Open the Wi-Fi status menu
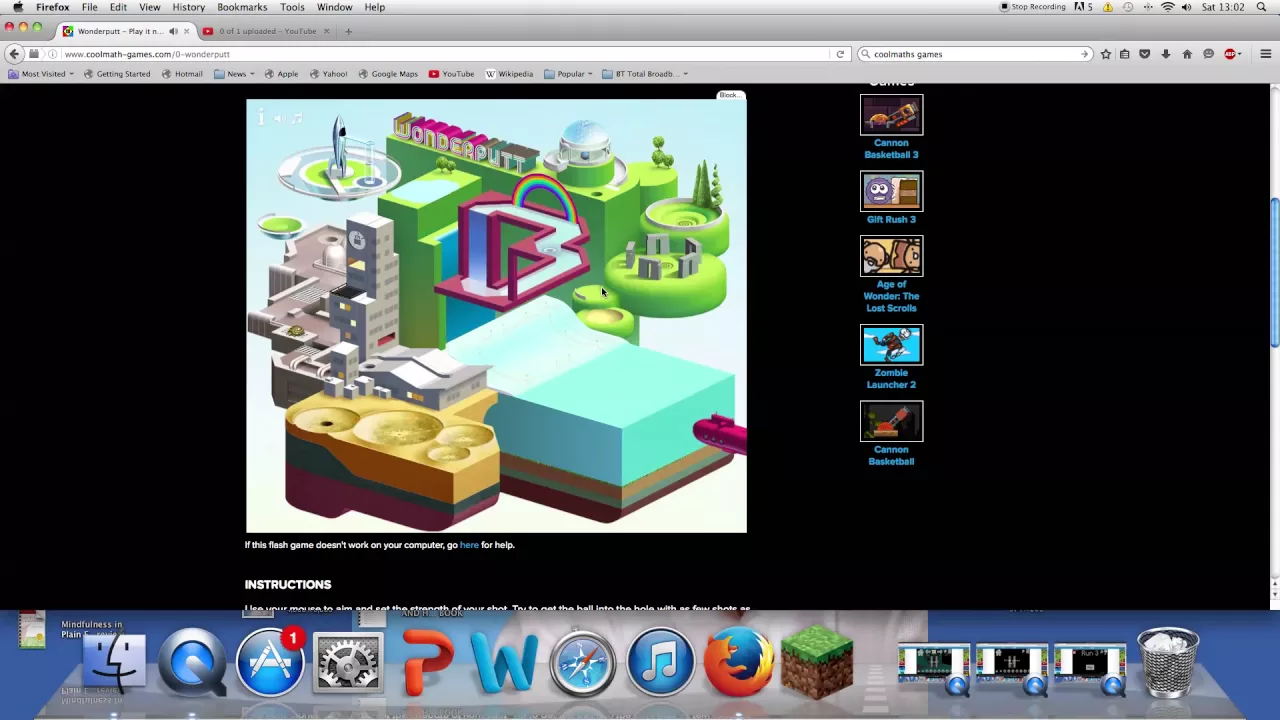 tap(1167, 7)
